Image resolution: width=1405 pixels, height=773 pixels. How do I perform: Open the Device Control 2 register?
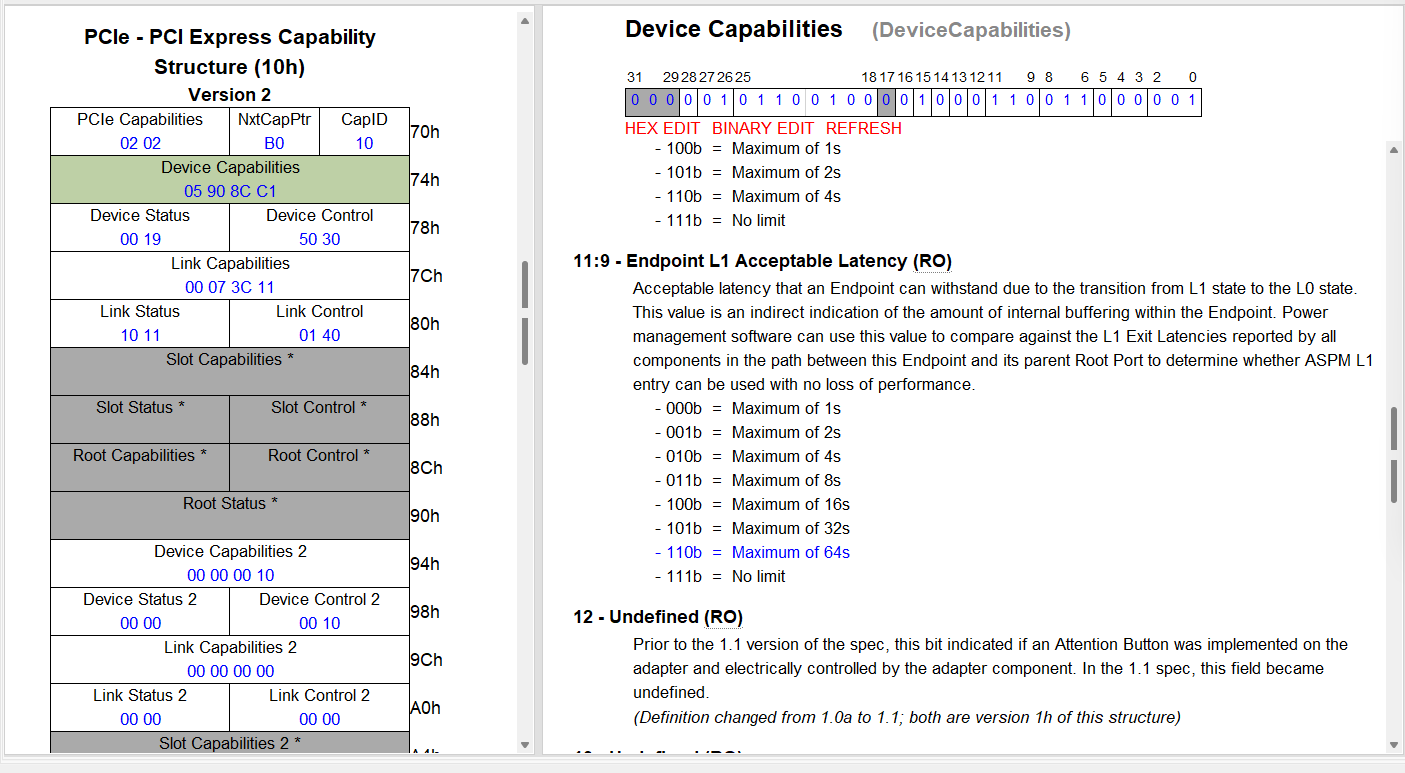pyautogui.click(x=320, y=611)
